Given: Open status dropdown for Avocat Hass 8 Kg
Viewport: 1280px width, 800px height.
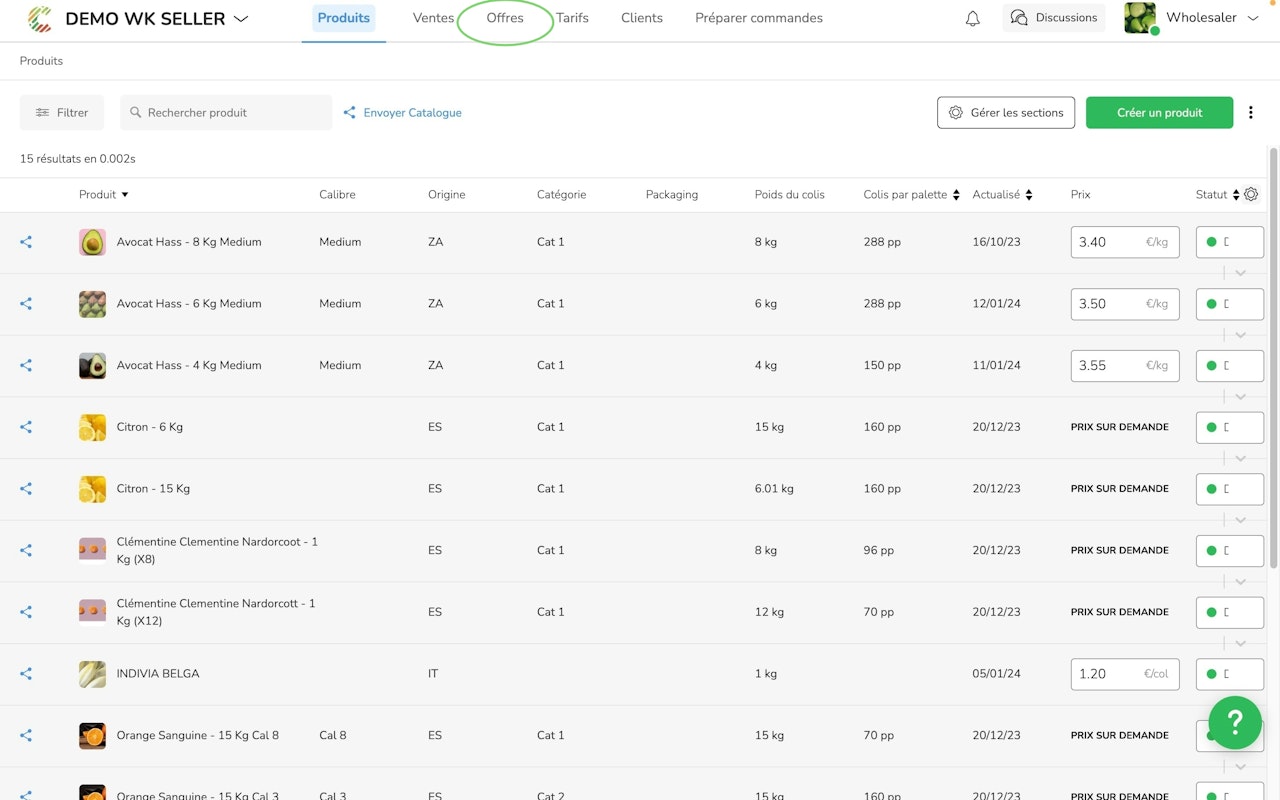Looking at the screenshot, I should point(1229,242).
